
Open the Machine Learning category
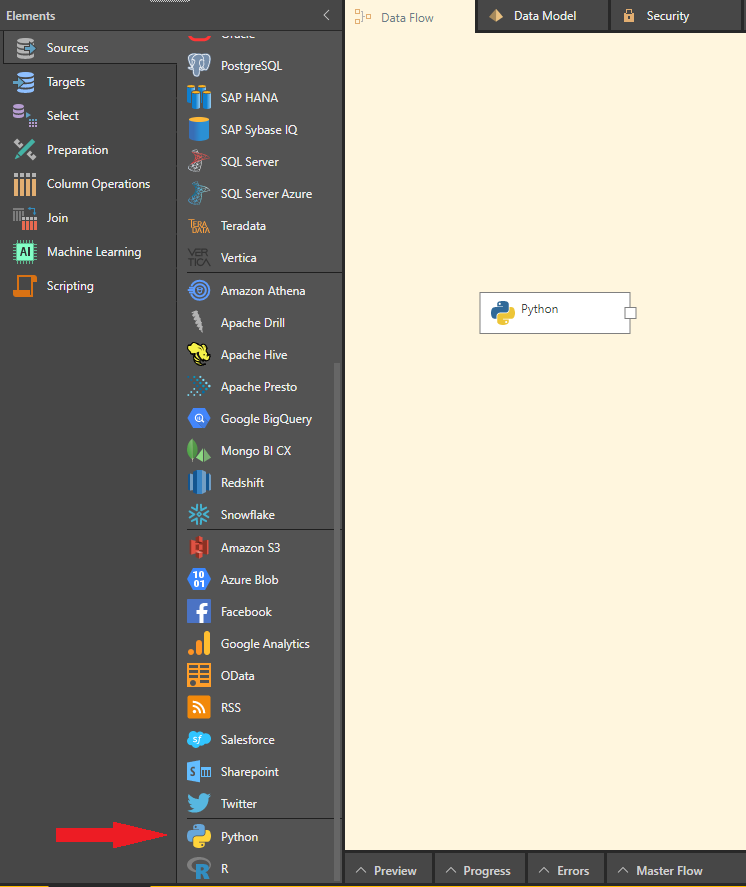90,252
